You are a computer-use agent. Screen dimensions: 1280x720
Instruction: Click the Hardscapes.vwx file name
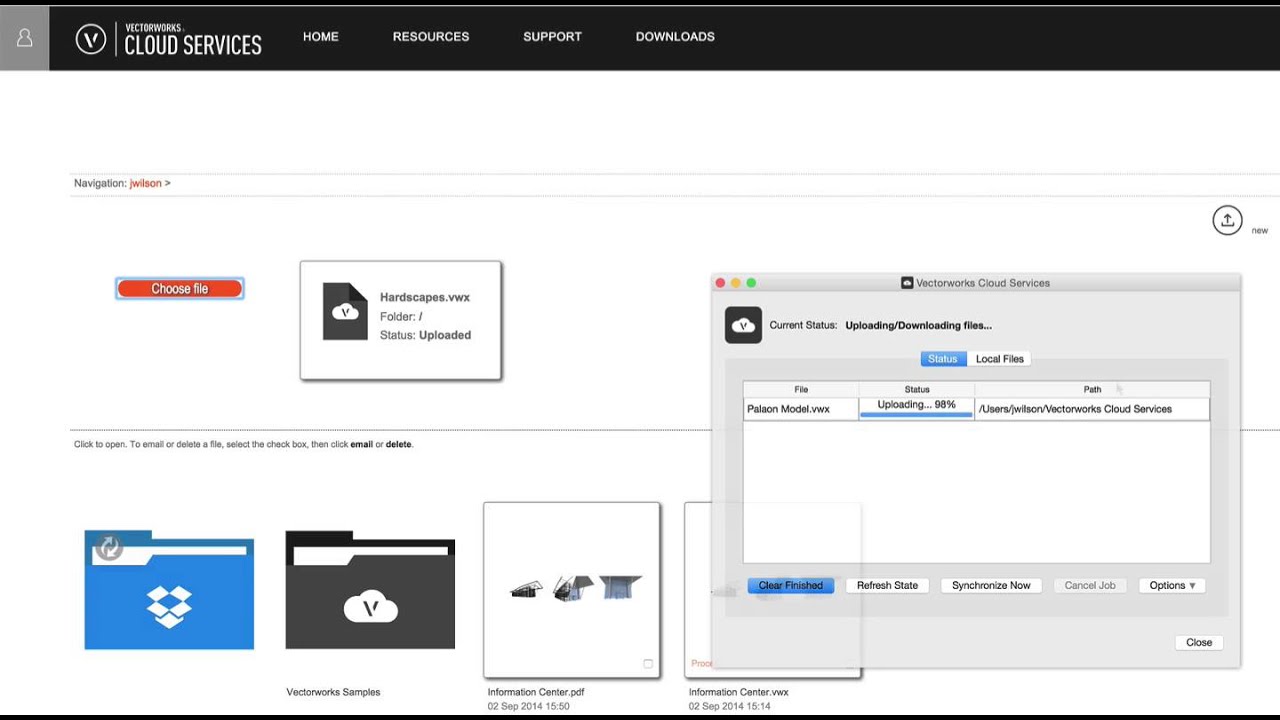[425, 298]
